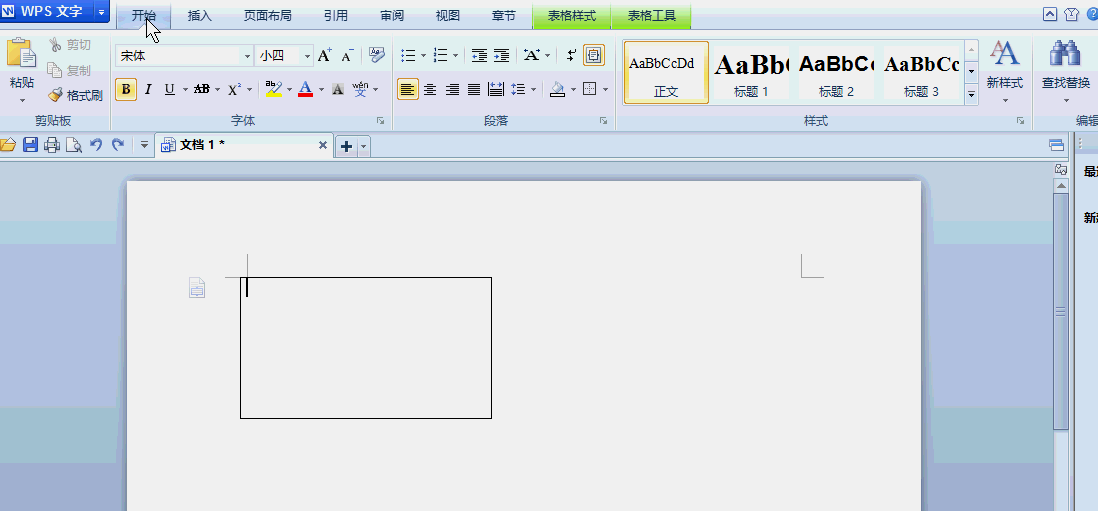Viewport: 1098px width, 511px height.
Task: Click the Chinese text layout icon
Action: 532,55
